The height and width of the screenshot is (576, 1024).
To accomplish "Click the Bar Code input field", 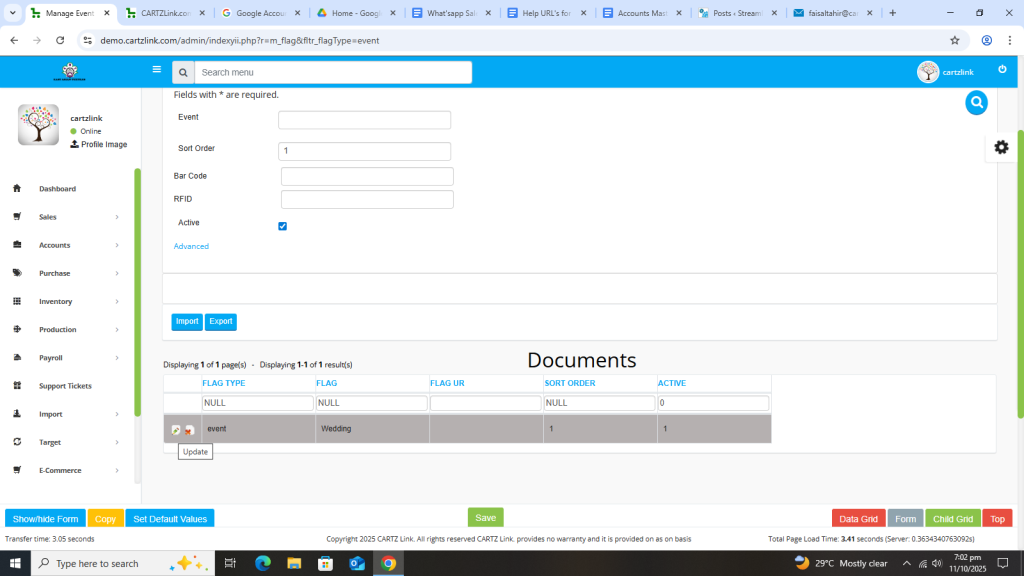I will coord(367,176).
